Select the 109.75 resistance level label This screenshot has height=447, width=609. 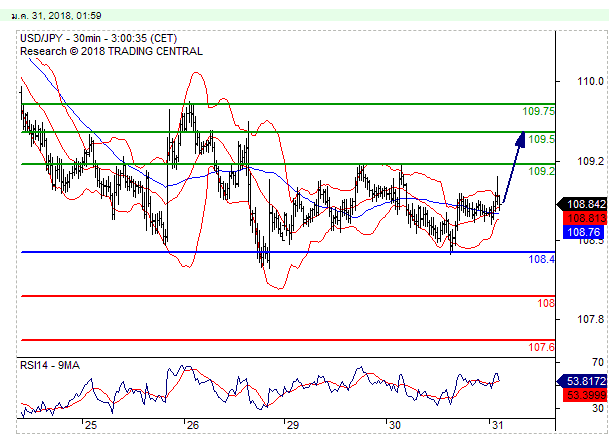539,111
